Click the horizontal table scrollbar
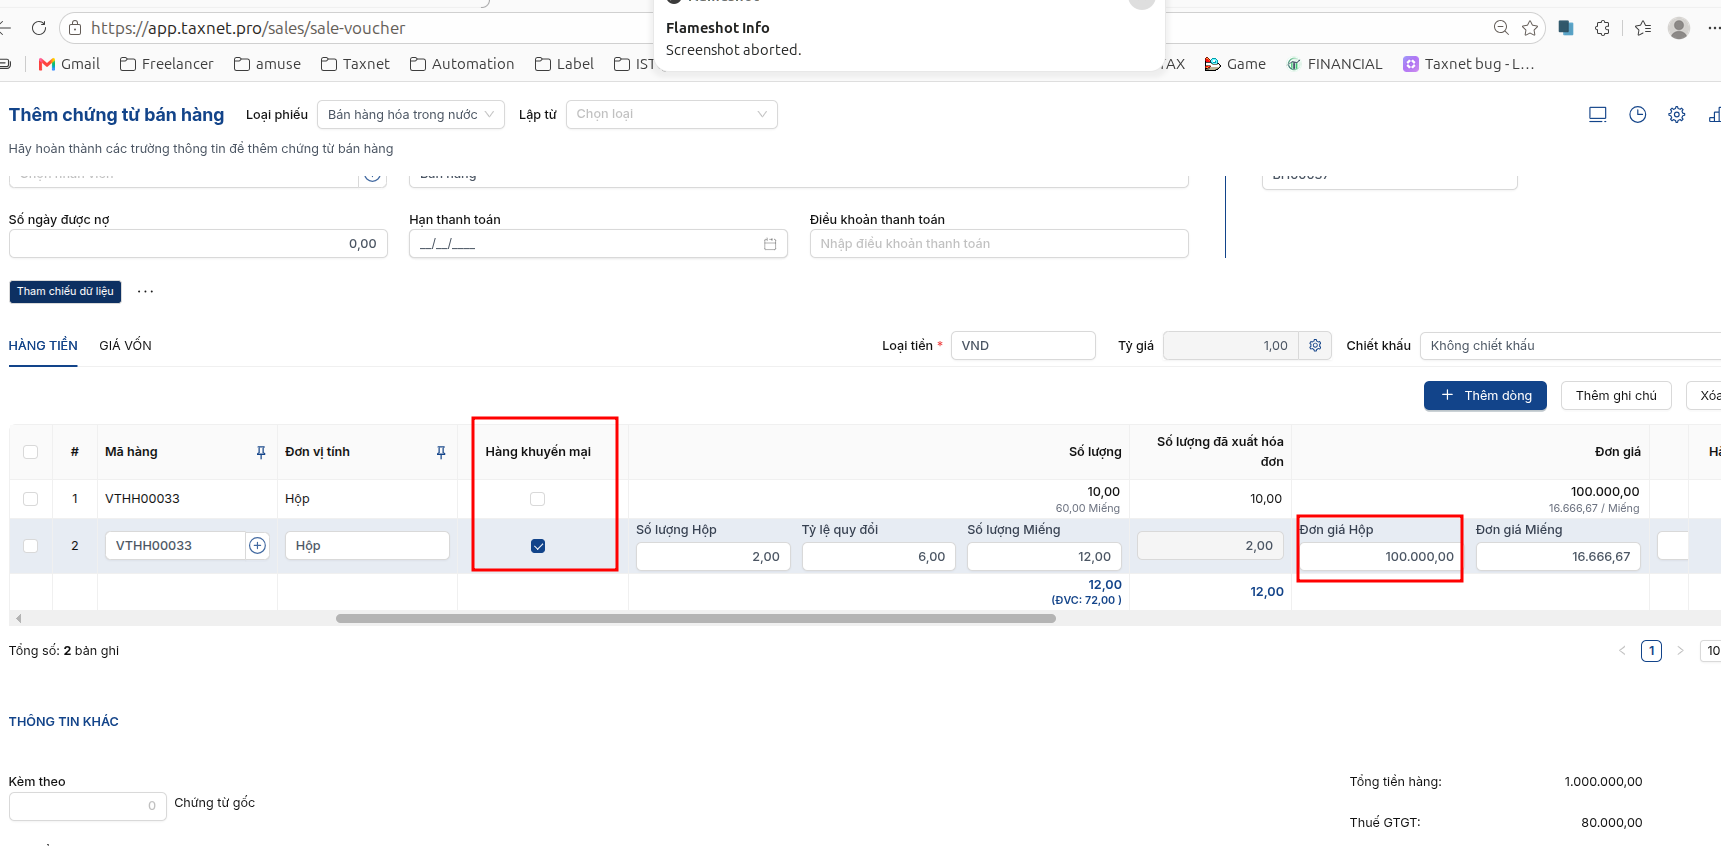Image resolution: width=1721 pixels, height=846 pixels. (696, 618)
